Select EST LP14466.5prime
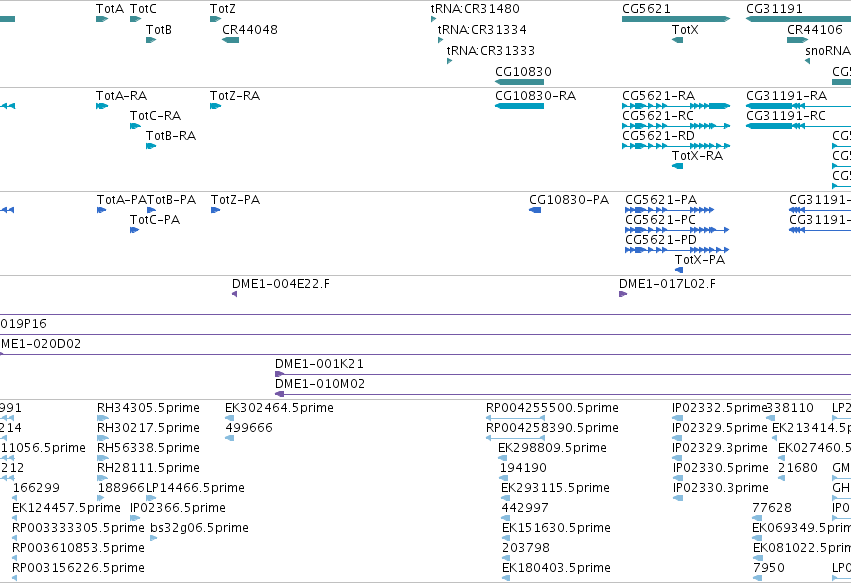The width and height of the screenshot is (851, 583). tap(151, 498)
